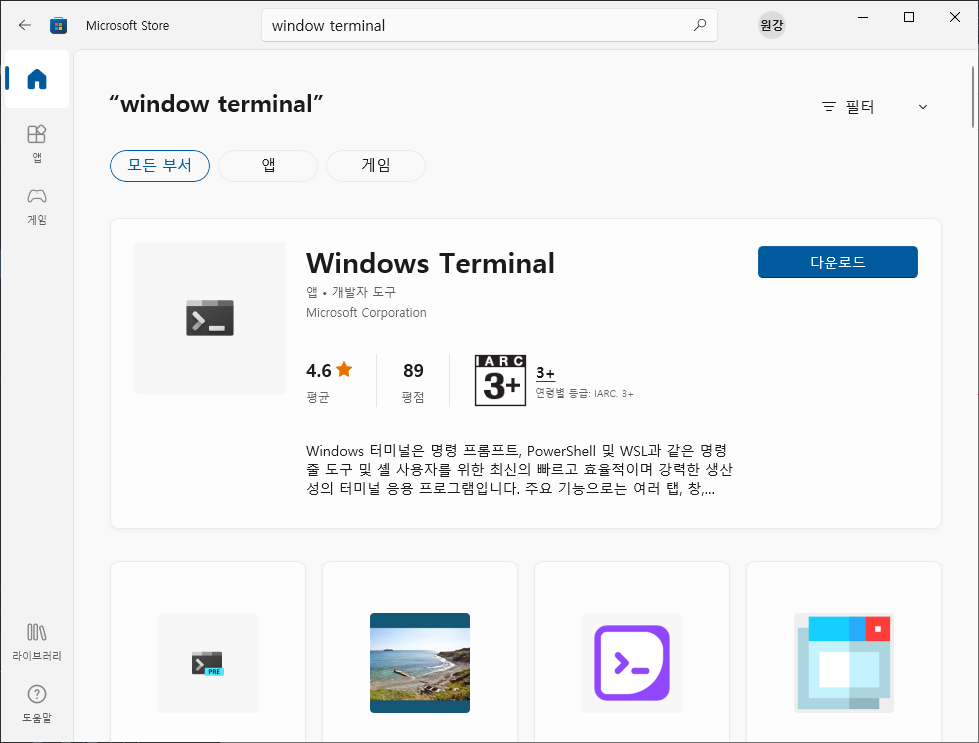The height and width of the screenshot is (743, 979).
Task: Open the Home section in sidebar
Action: [37, 79]
